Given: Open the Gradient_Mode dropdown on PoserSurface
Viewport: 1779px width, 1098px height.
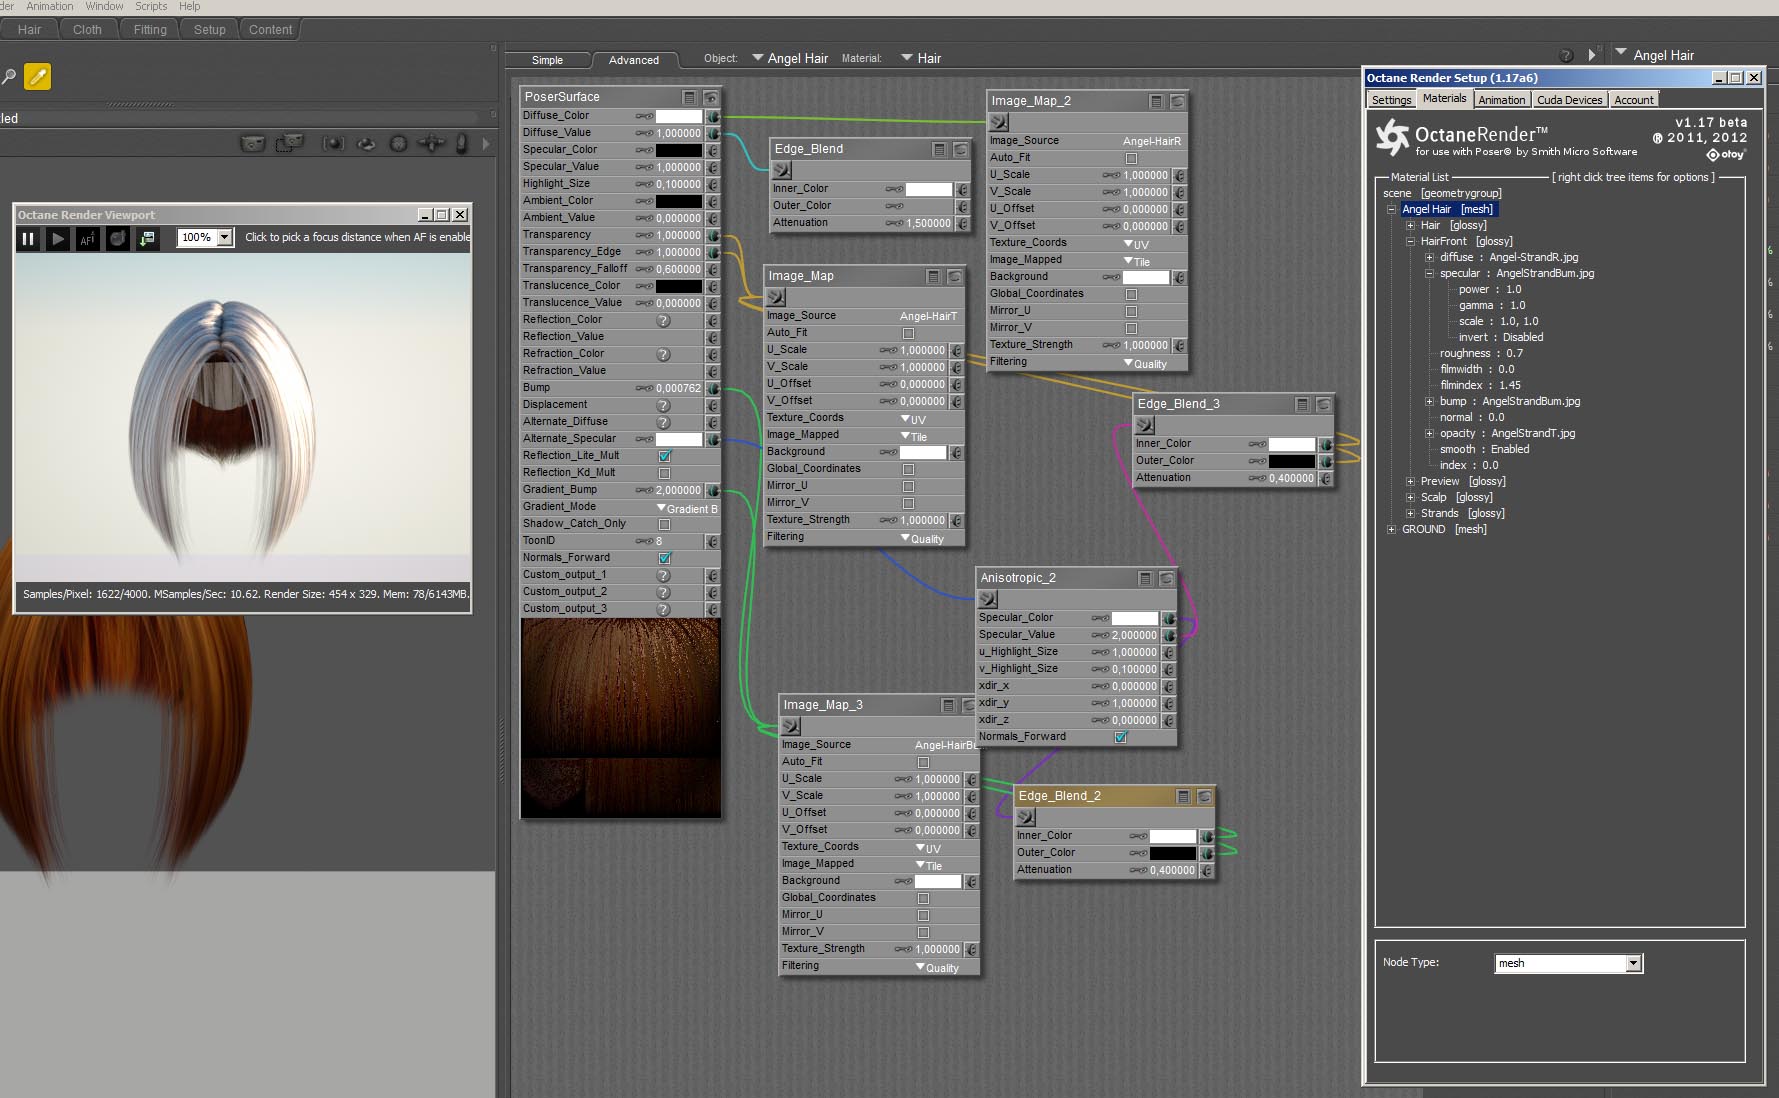Looking at the screenshot, I should [x=687, y=508].
